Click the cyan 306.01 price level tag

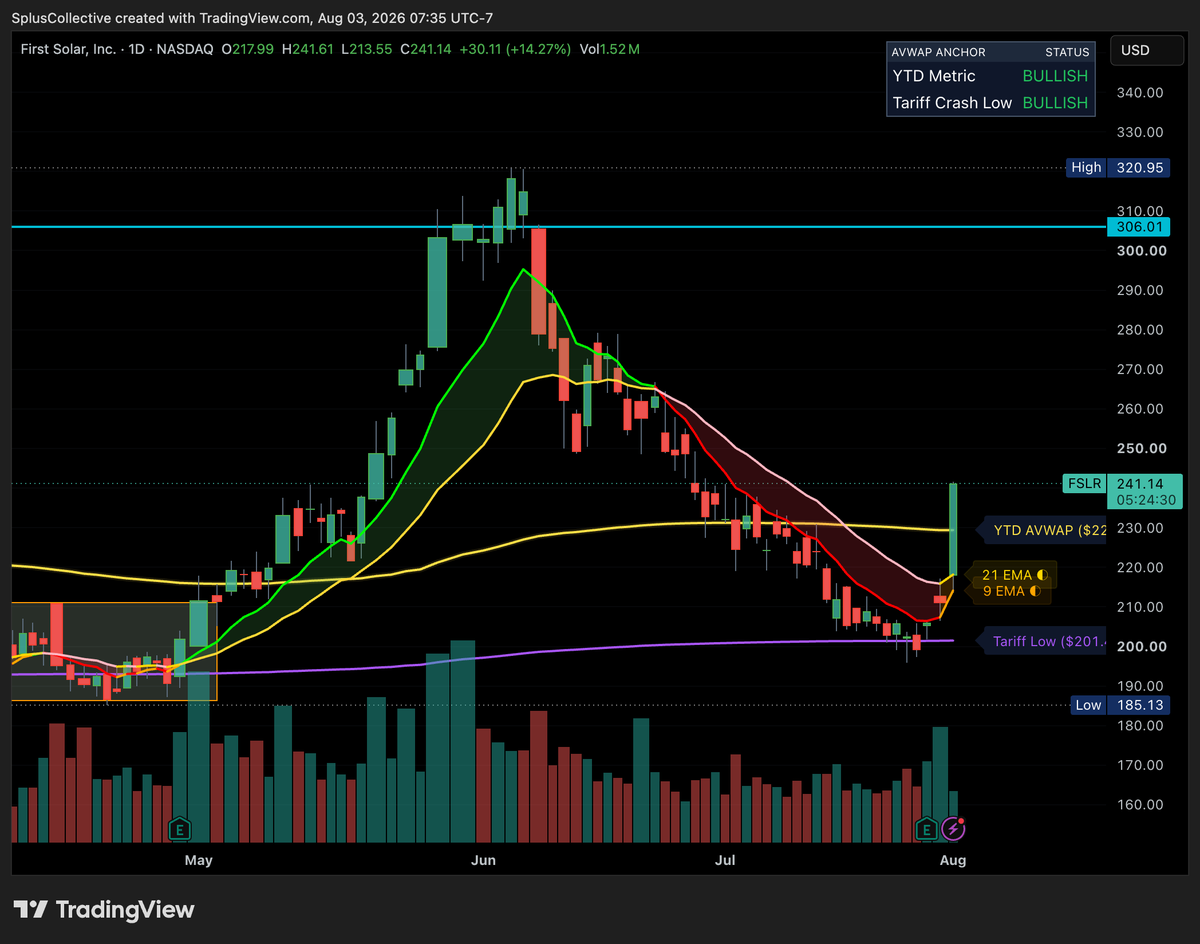point(1138,227)
